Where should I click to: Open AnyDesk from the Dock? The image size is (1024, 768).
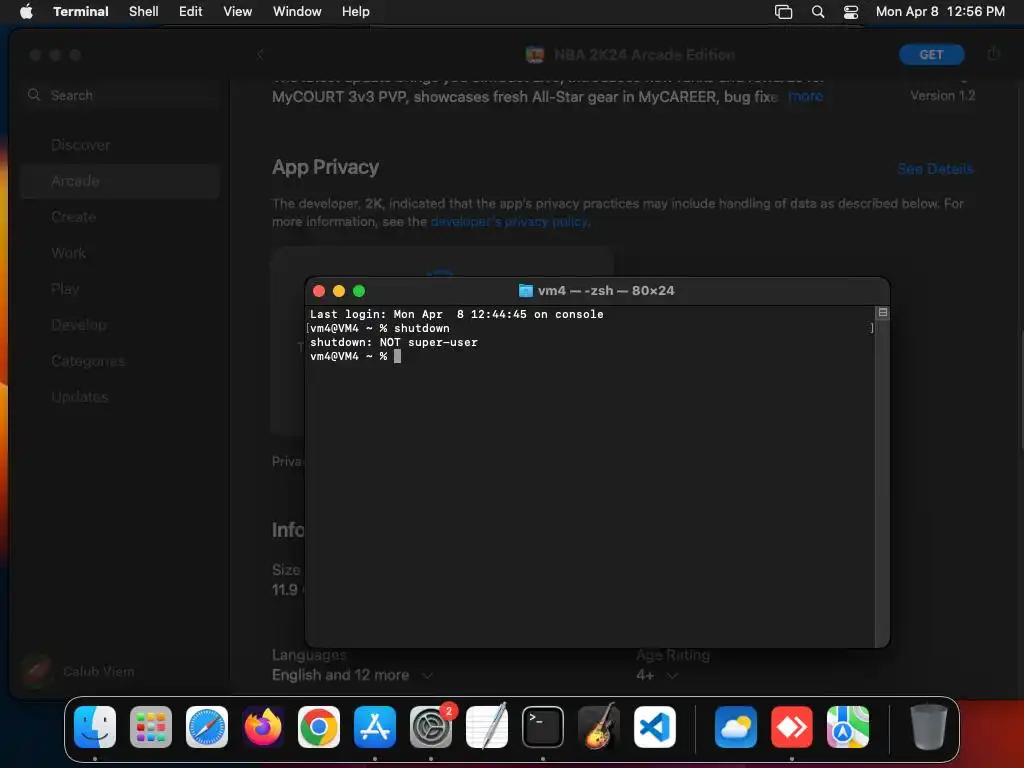(792, 727)
